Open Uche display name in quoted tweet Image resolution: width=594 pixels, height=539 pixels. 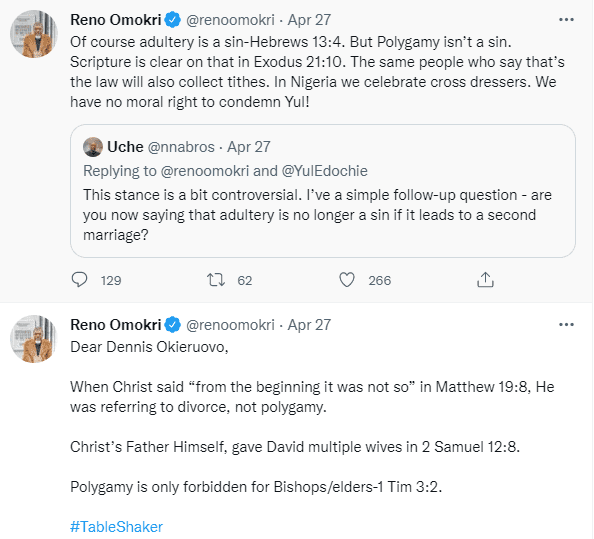(125, 147)
